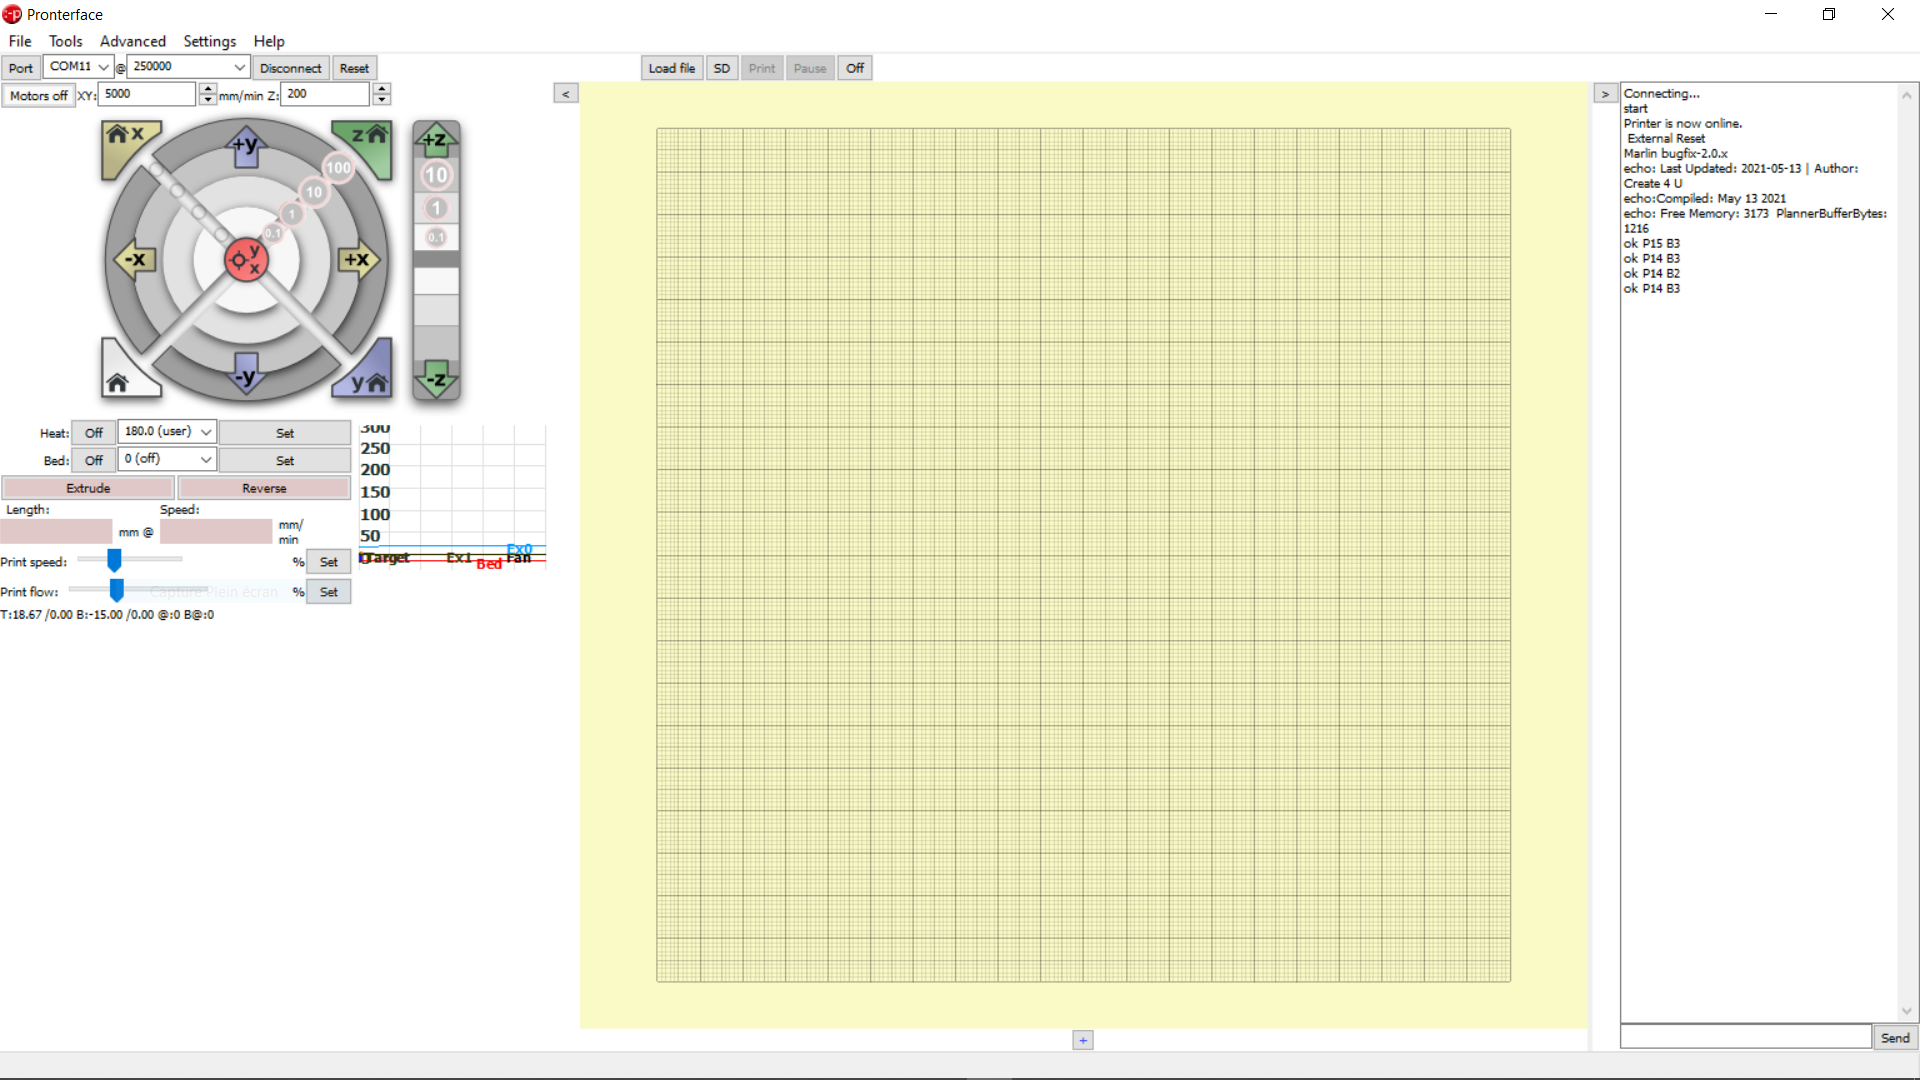Click the + button below the grid
Screen dimensions: 1920x1080
[1083, 1040]
